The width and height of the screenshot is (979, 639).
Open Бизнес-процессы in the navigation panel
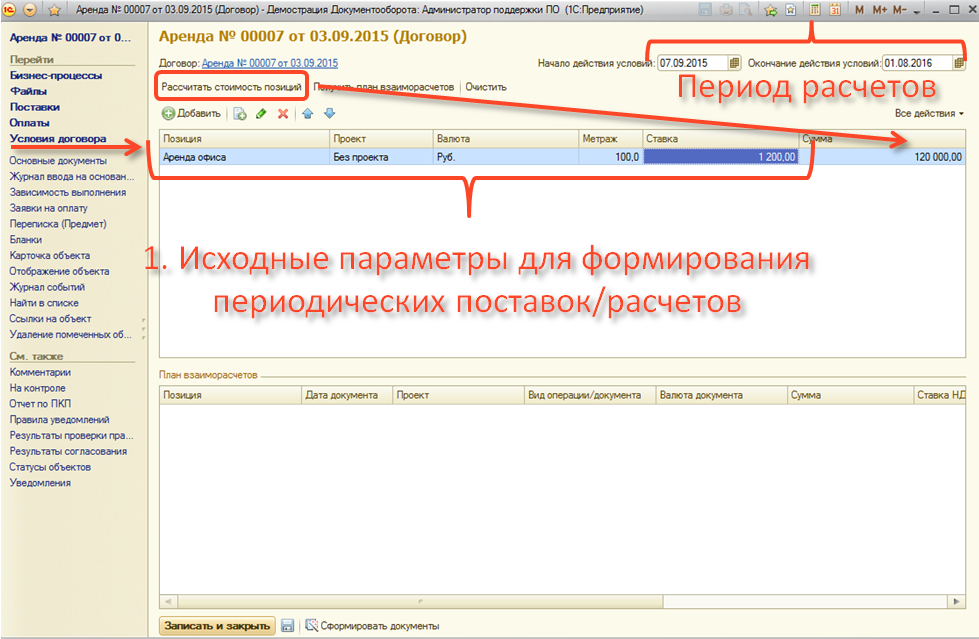coord(56,75)
